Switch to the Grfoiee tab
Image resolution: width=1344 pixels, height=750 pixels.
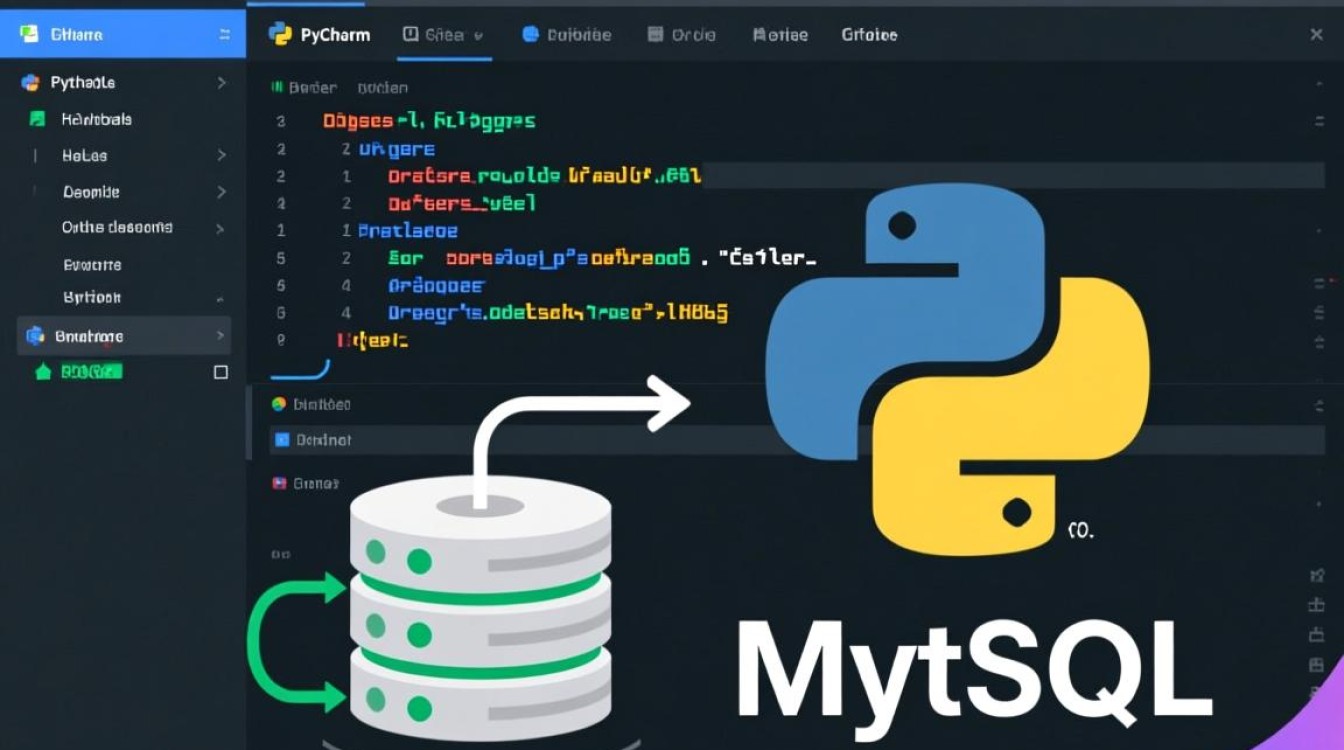point(868,34)
